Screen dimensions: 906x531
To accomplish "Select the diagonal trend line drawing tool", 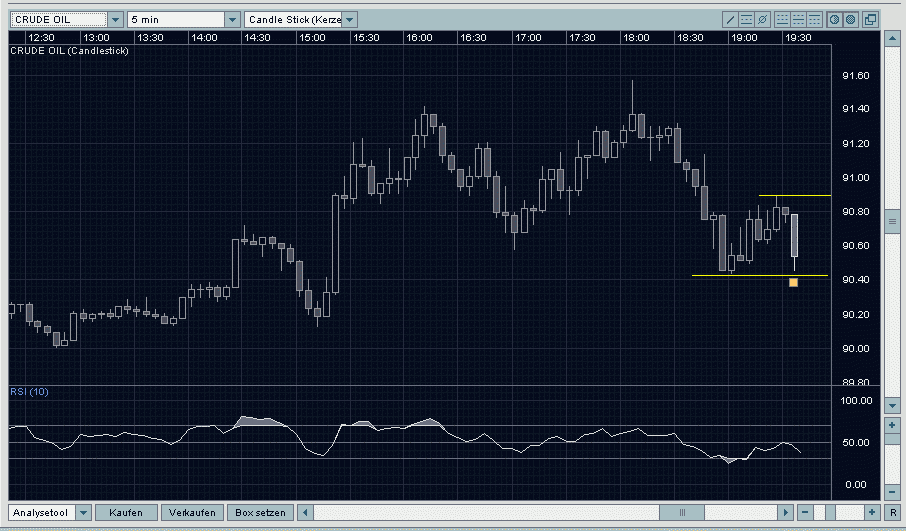I will (x=730, y=20).
